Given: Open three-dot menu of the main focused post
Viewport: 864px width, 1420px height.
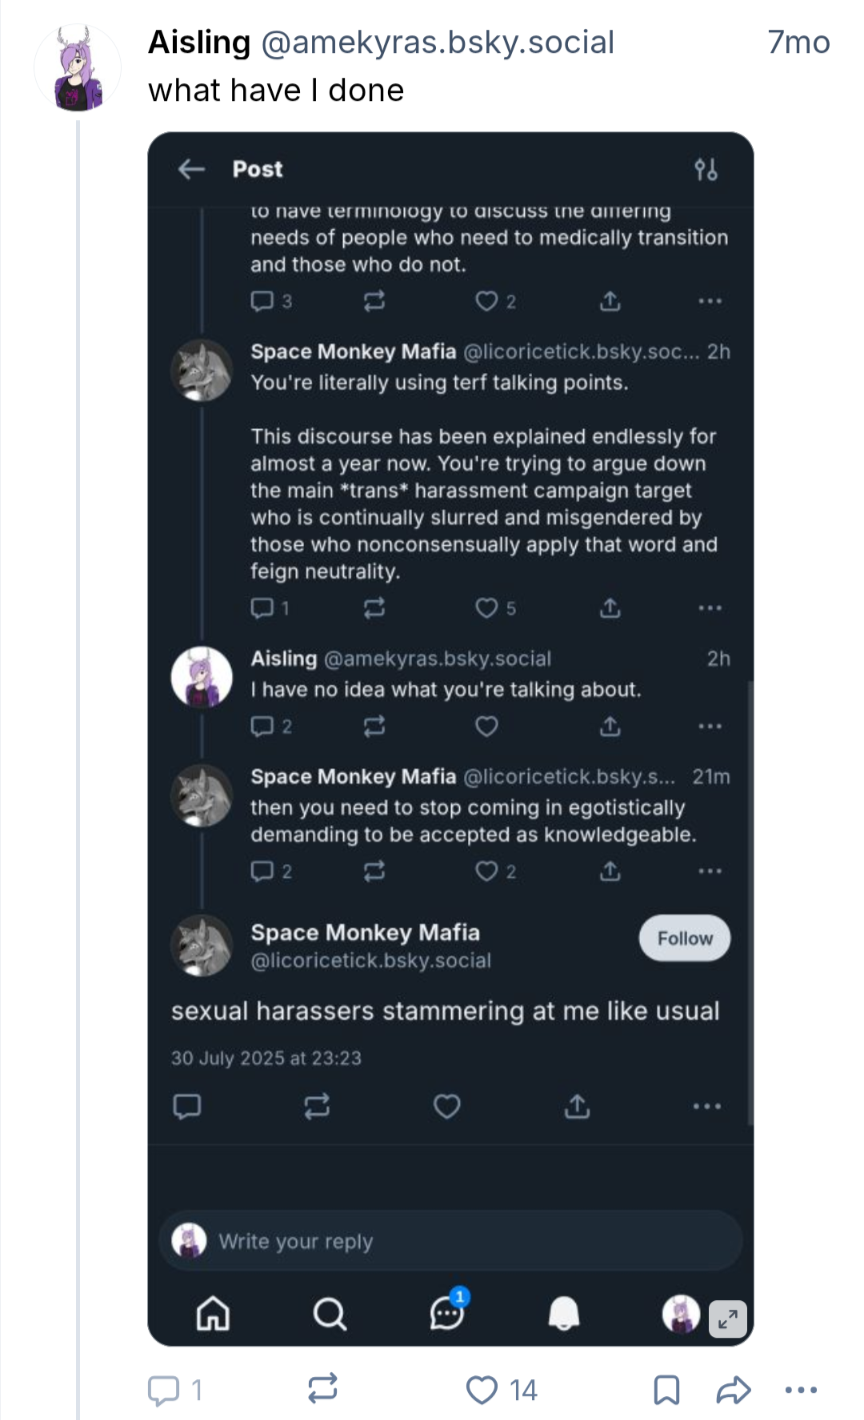Looking at the screenshot, I should [707, 1106].
